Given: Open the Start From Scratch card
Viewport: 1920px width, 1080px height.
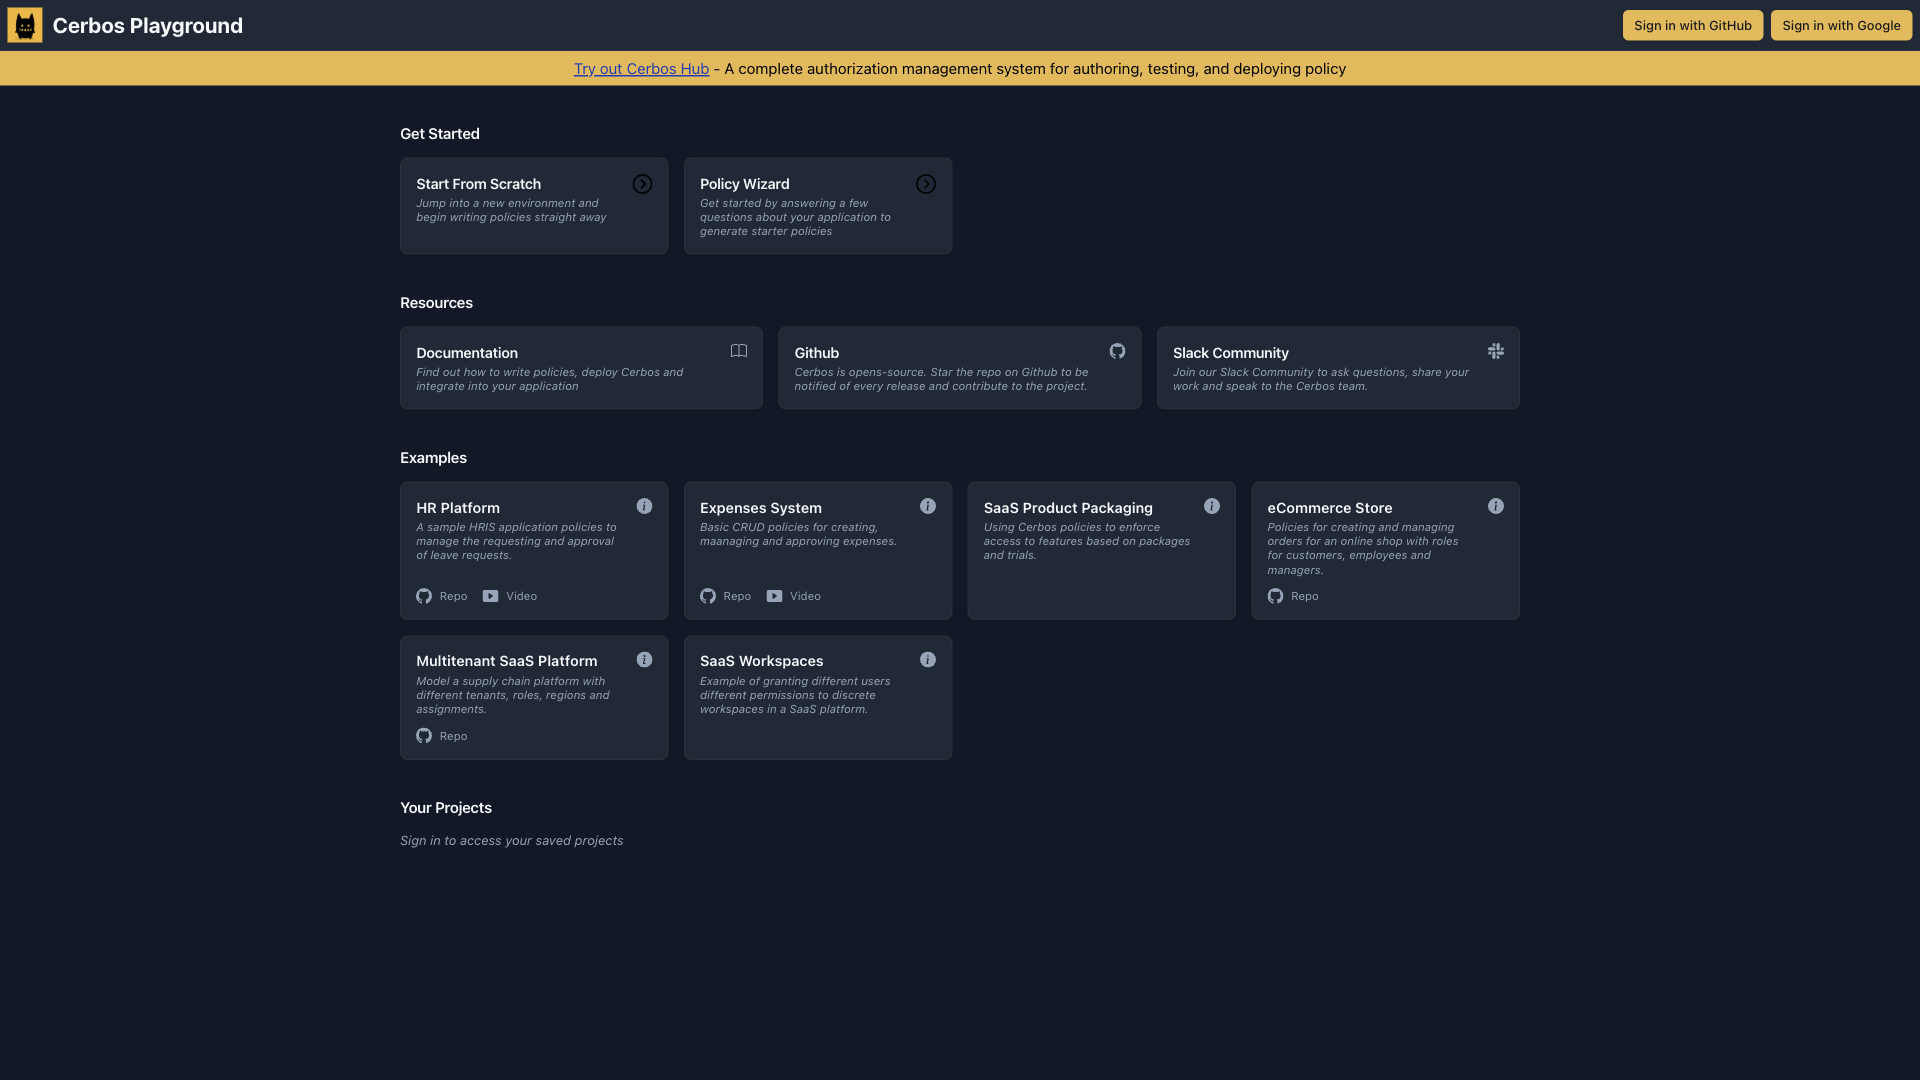Looking at the screenshot, I should tap(534, 206).
